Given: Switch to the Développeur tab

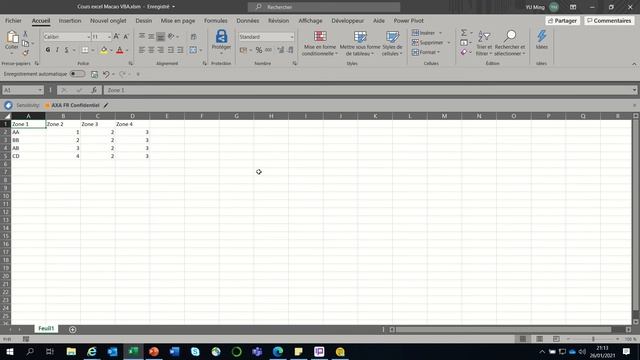Looking at the screenshot, I should click(347, 20).
